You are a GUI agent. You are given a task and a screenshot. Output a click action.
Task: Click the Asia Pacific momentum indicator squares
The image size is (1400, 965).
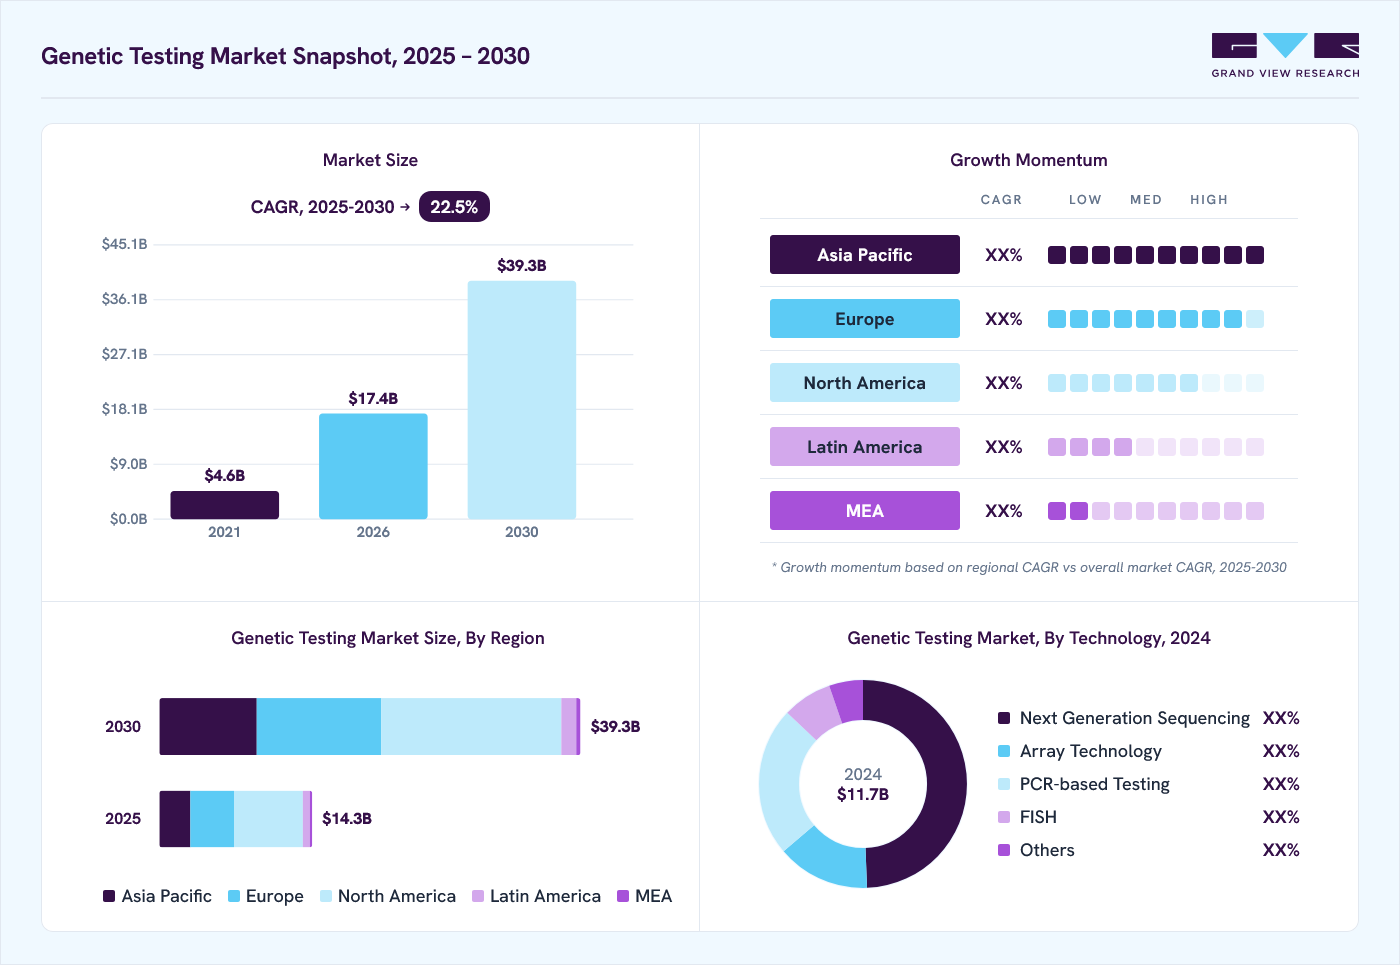point(1156,255)
